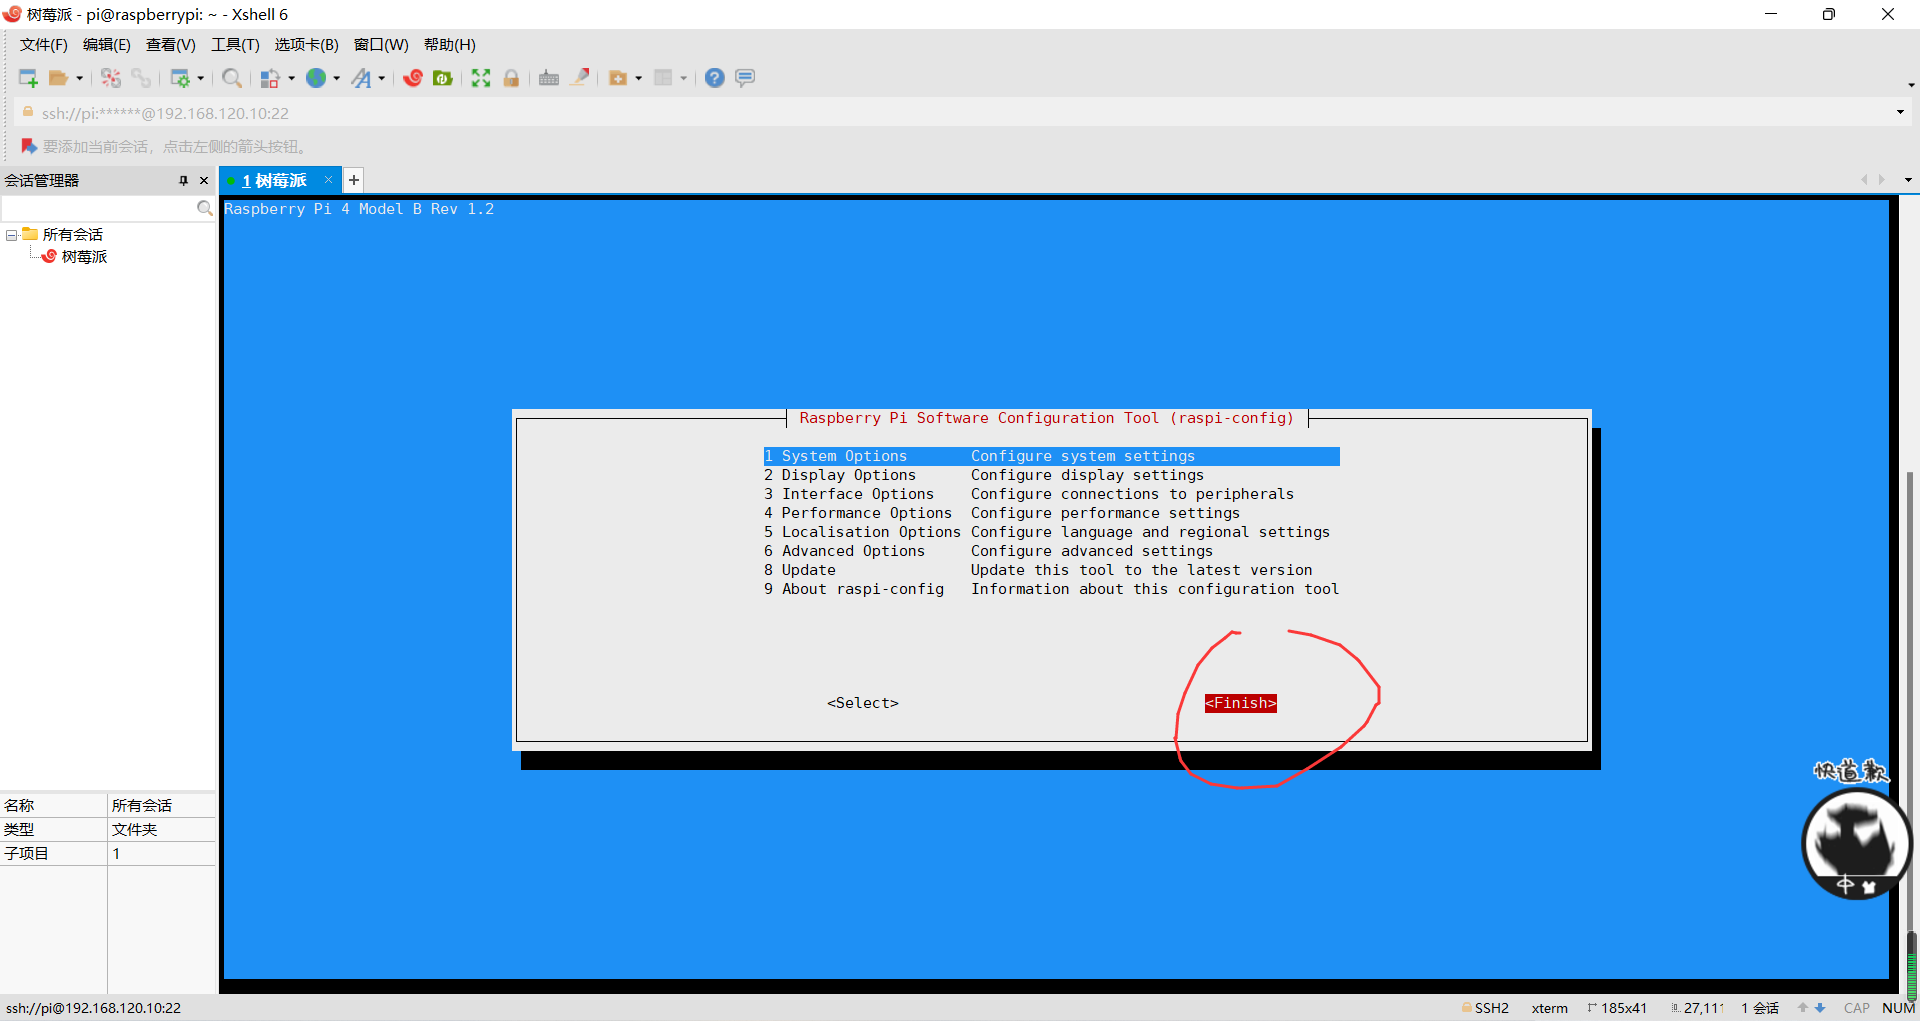Expand the Properties dropdown arrow
The width and height of the screenshot is (1920, 1021).
[201, 78]
